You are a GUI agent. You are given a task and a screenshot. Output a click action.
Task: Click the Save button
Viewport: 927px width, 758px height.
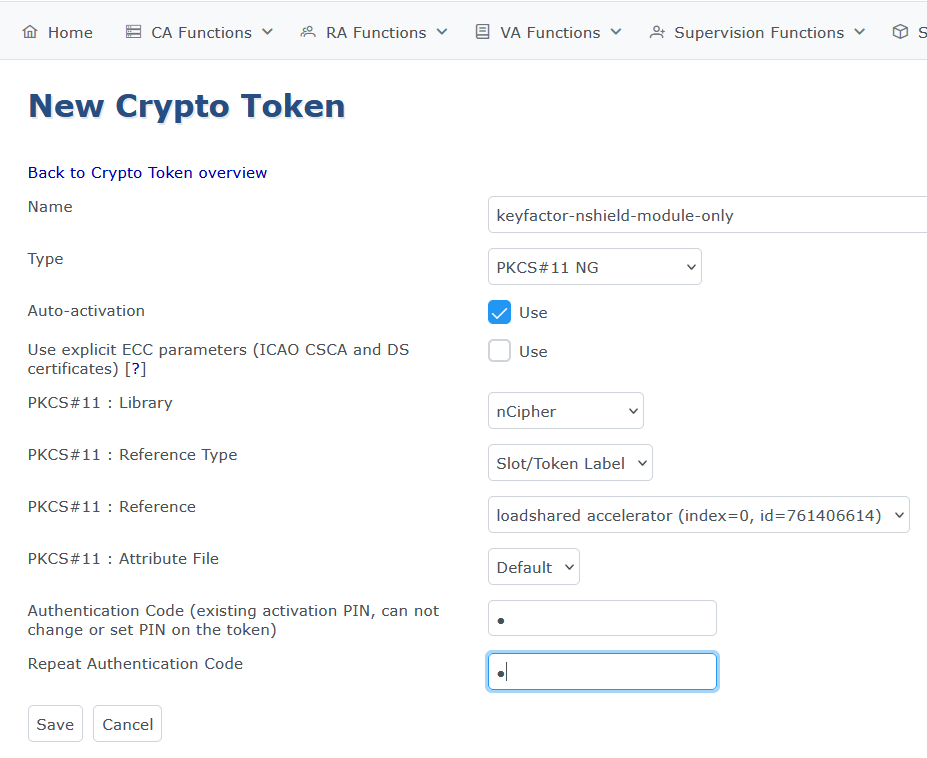click(55, 723)
